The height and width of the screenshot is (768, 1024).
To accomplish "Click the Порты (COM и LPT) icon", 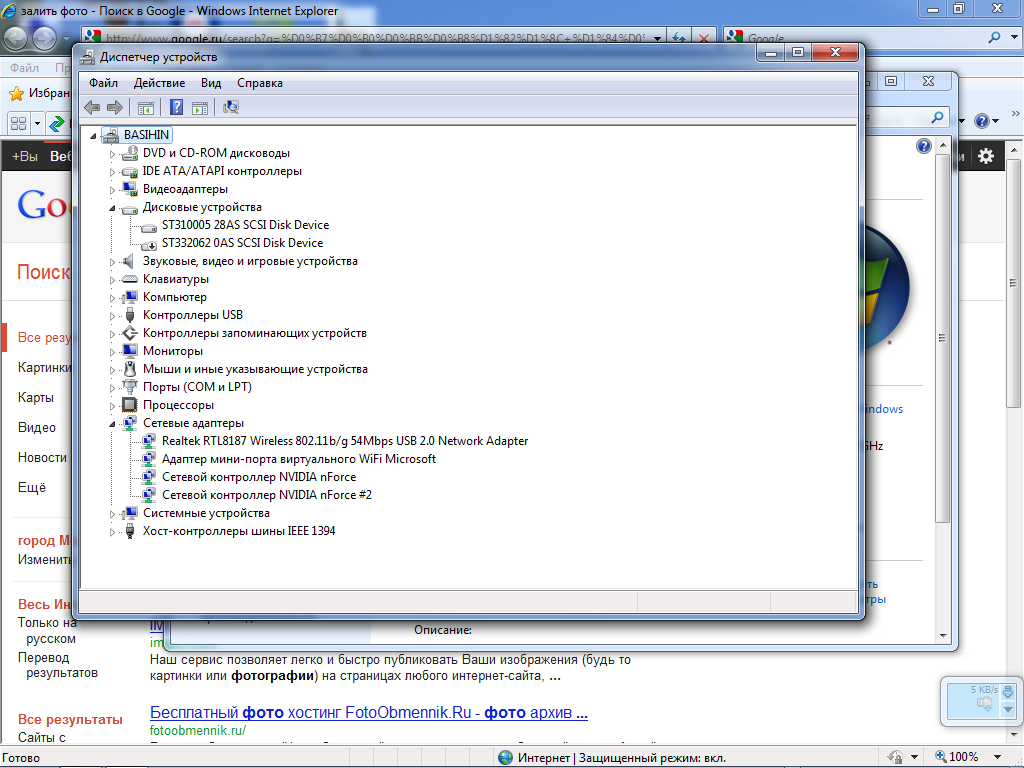I will (130, 387).
